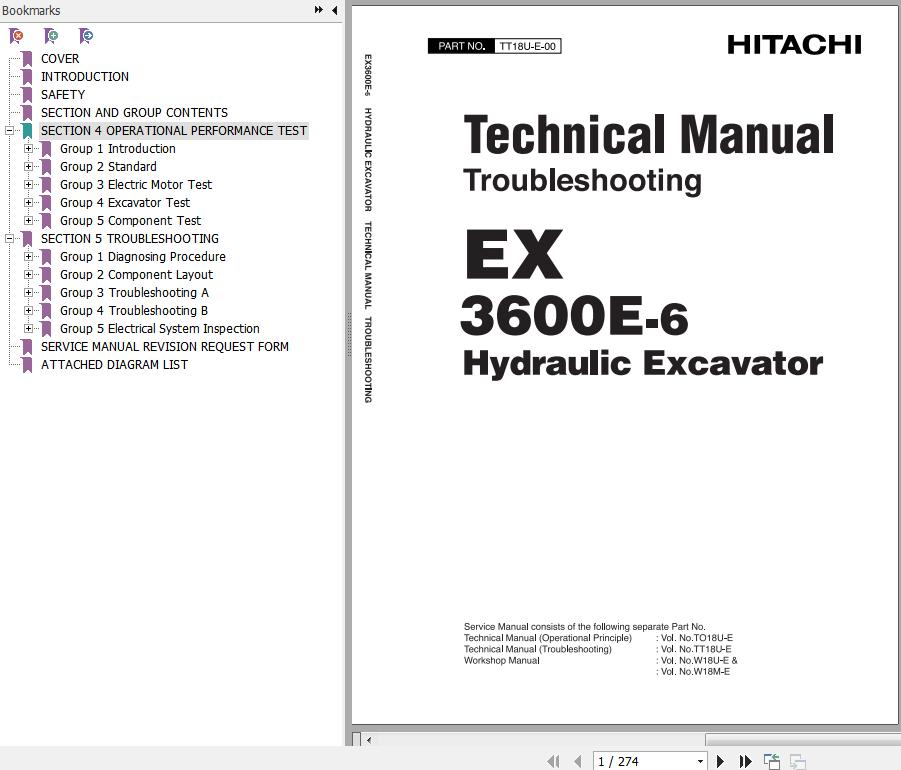Click the teal SECTION 4 bookmark icon

(27, 131)
